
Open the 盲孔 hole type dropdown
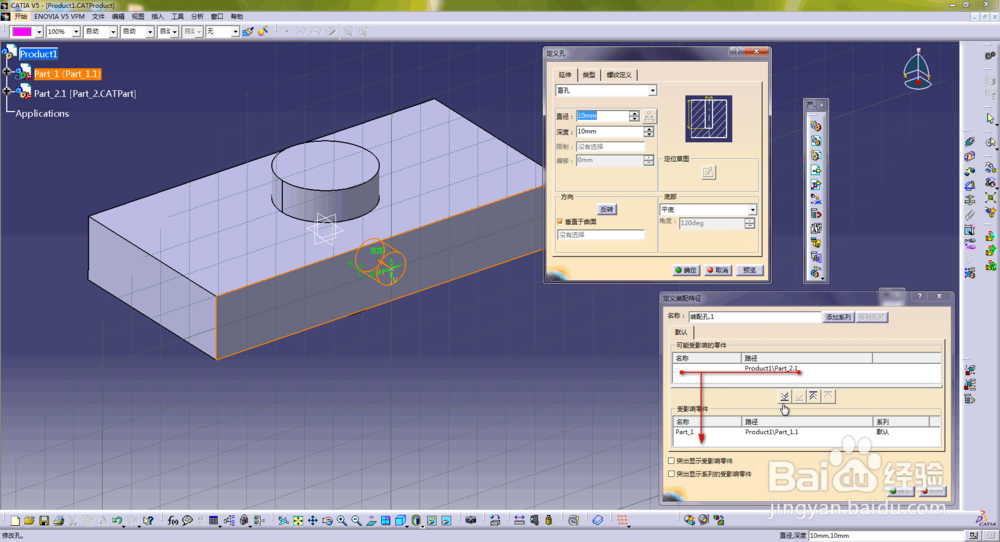tap(652, 91)
